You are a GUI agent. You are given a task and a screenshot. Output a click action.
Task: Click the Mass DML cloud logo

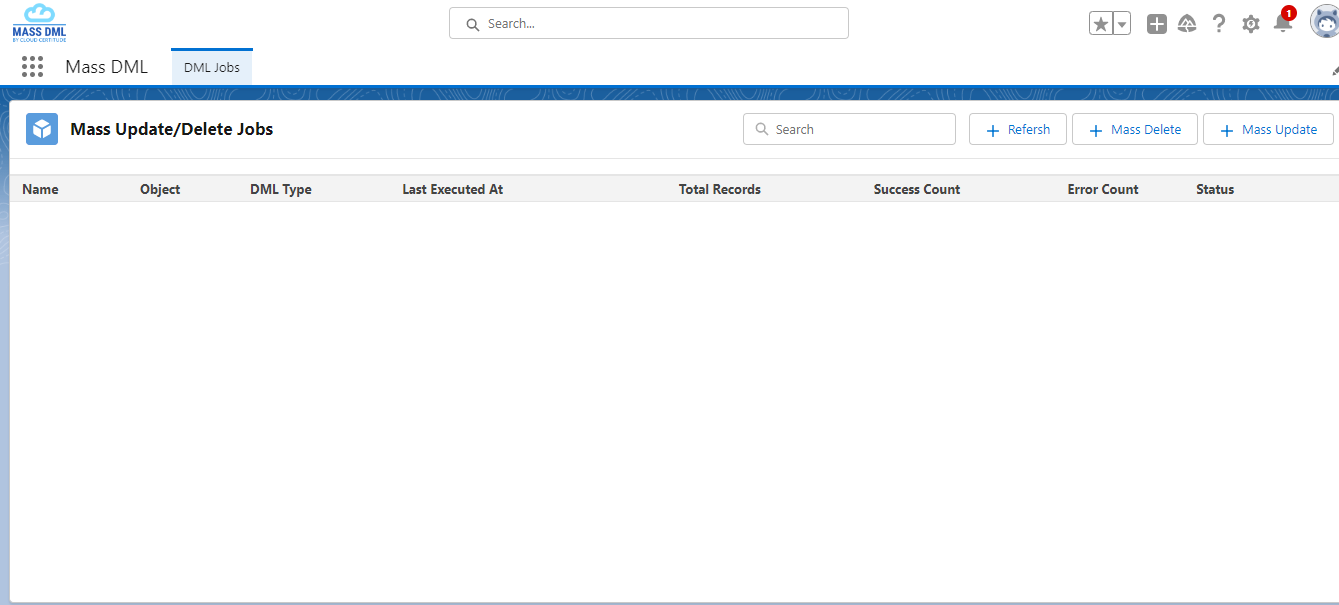point(39,23)
